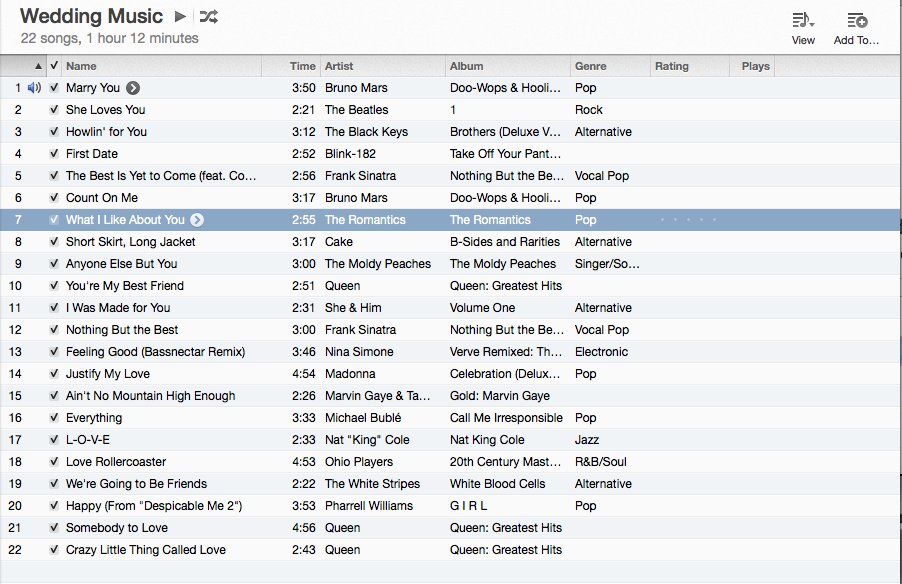Image resolution: width=902 pixels, height=584 pixels.
Task: Shuffle the Wedding Music playlist
Action: (x=208, y=17)
